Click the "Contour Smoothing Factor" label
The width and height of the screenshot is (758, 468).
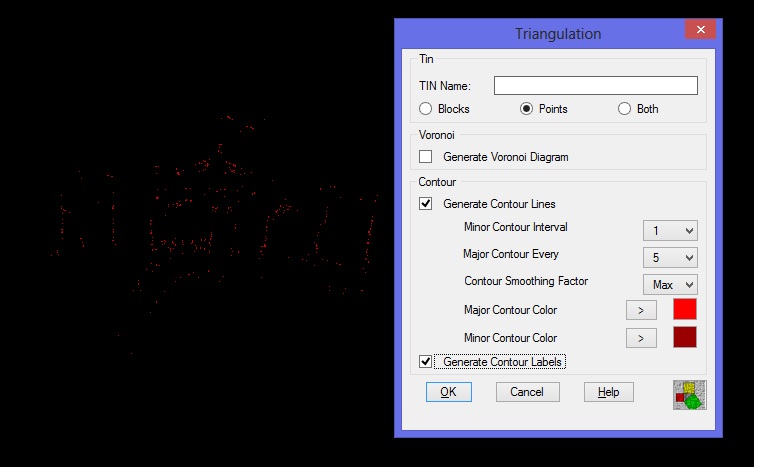click(x=526, y=281)
